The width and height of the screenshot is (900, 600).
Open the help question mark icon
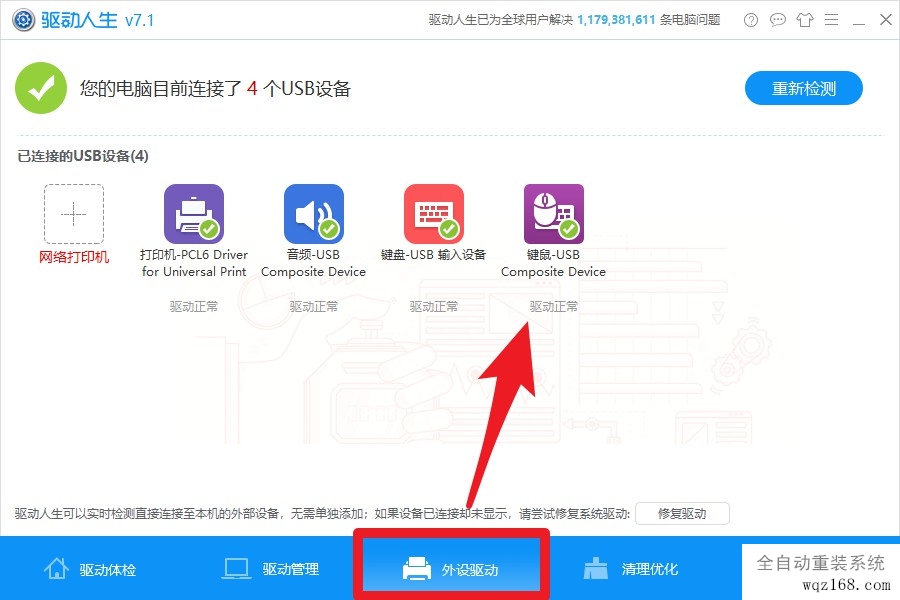tap(751, 20)
